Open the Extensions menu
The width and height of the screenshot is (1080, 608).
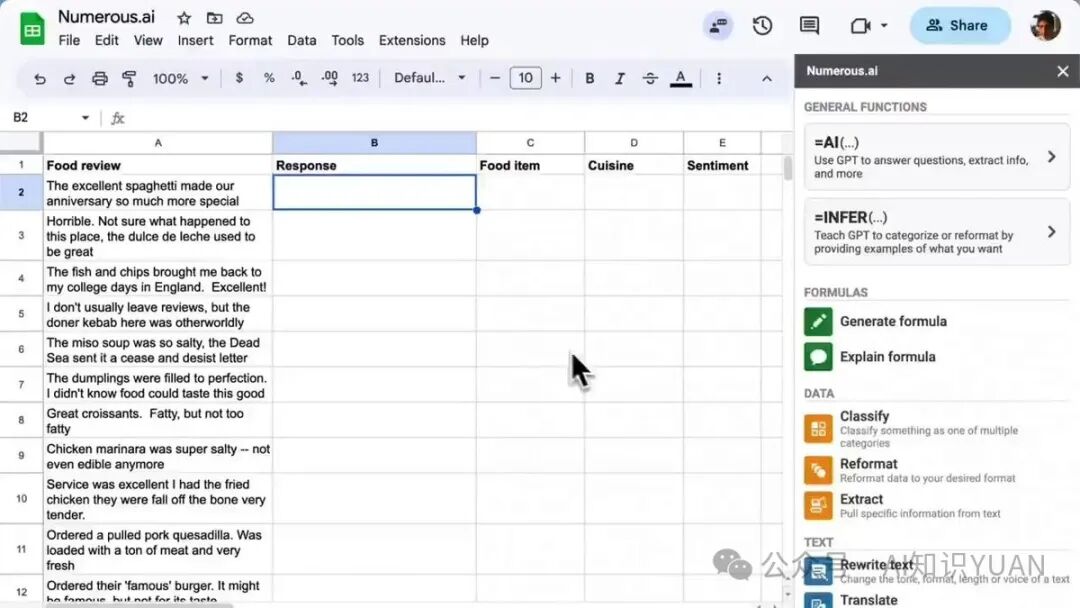point(412,40)
